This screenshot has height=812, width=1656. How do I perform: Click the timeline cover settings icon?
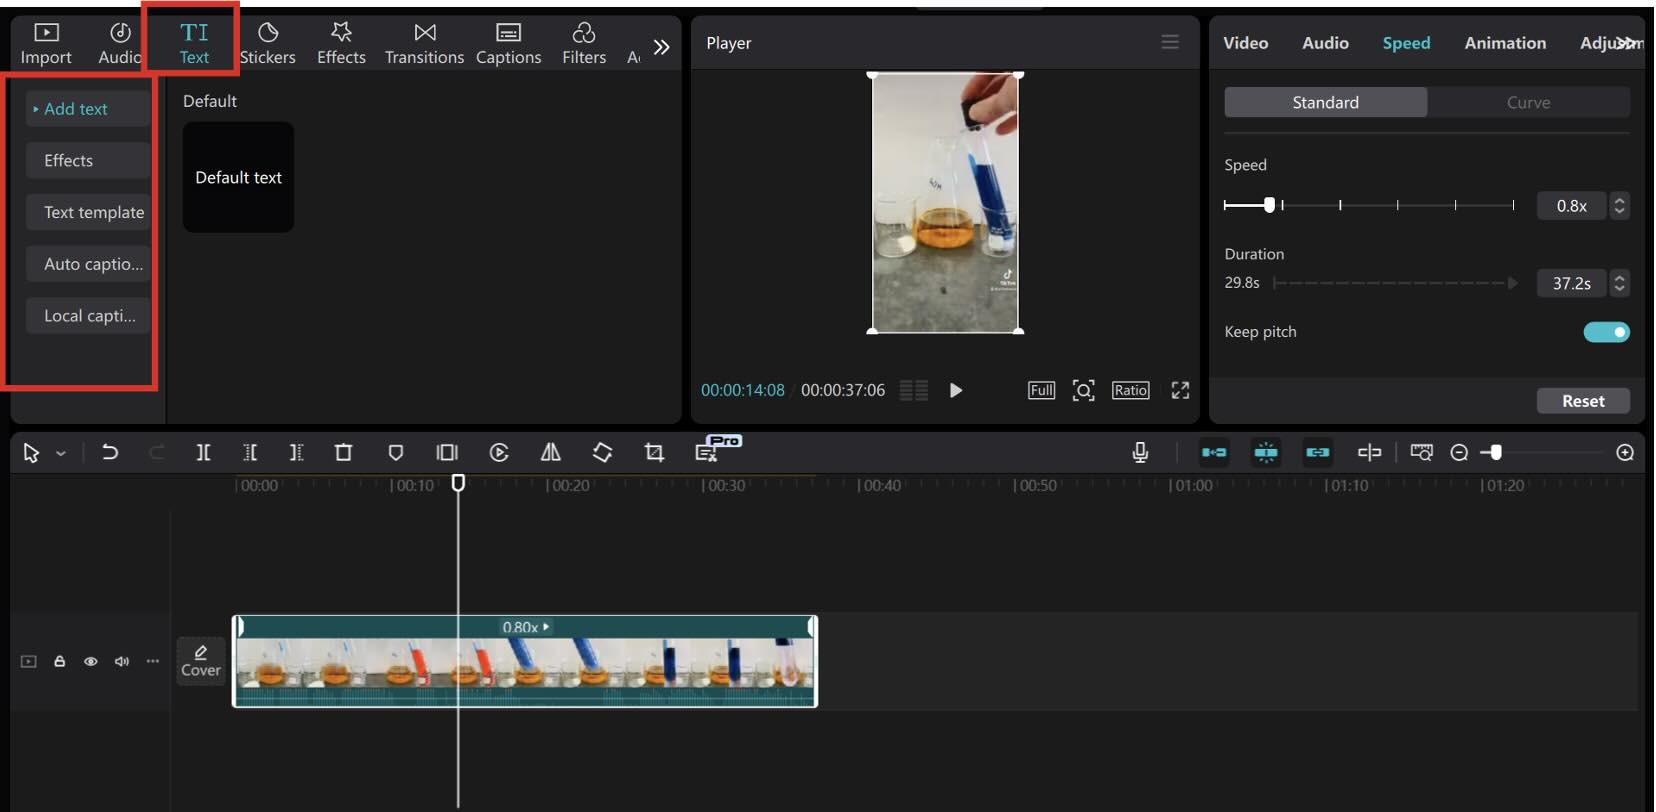1421,453
